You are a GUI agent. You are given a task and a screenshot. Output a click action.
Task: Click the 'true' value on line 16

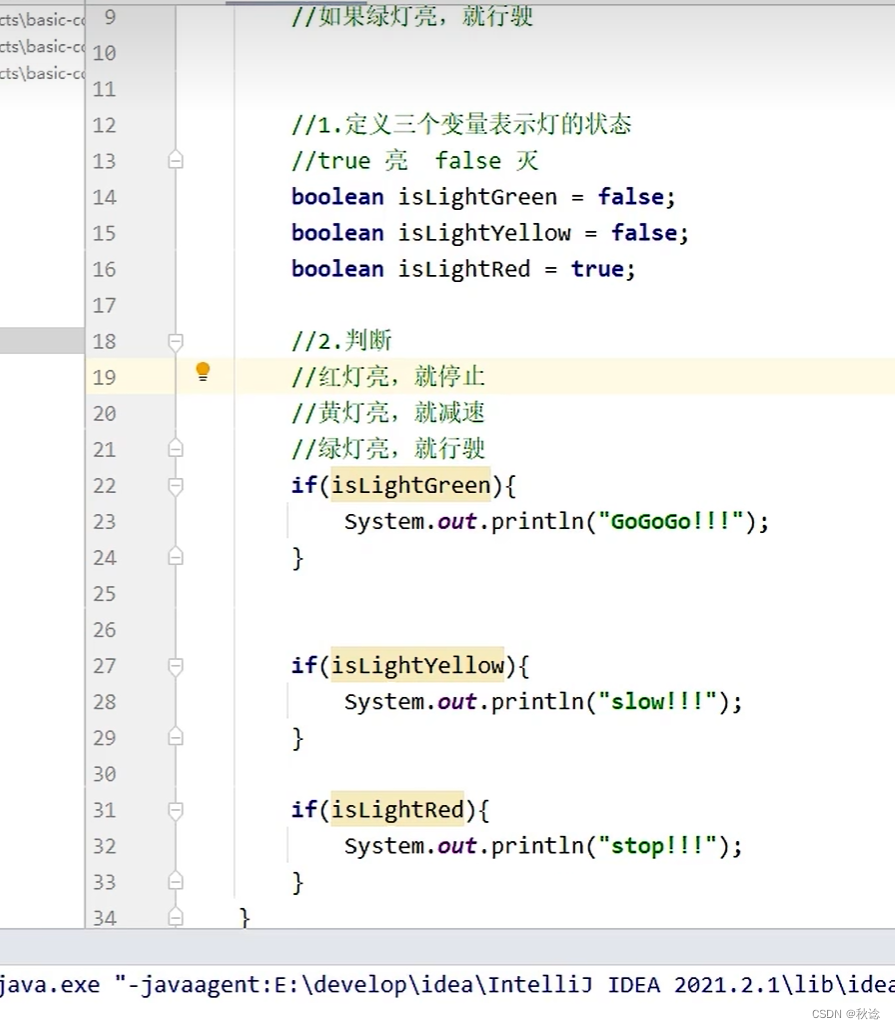click(597, 269)
